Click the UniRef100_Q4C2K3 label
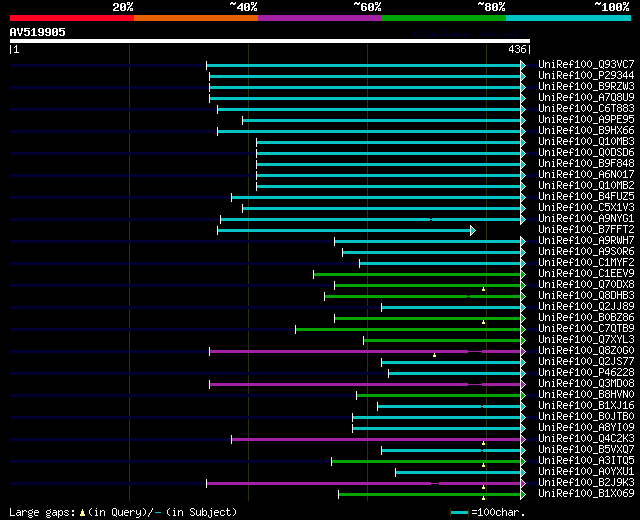 [586, 439]
